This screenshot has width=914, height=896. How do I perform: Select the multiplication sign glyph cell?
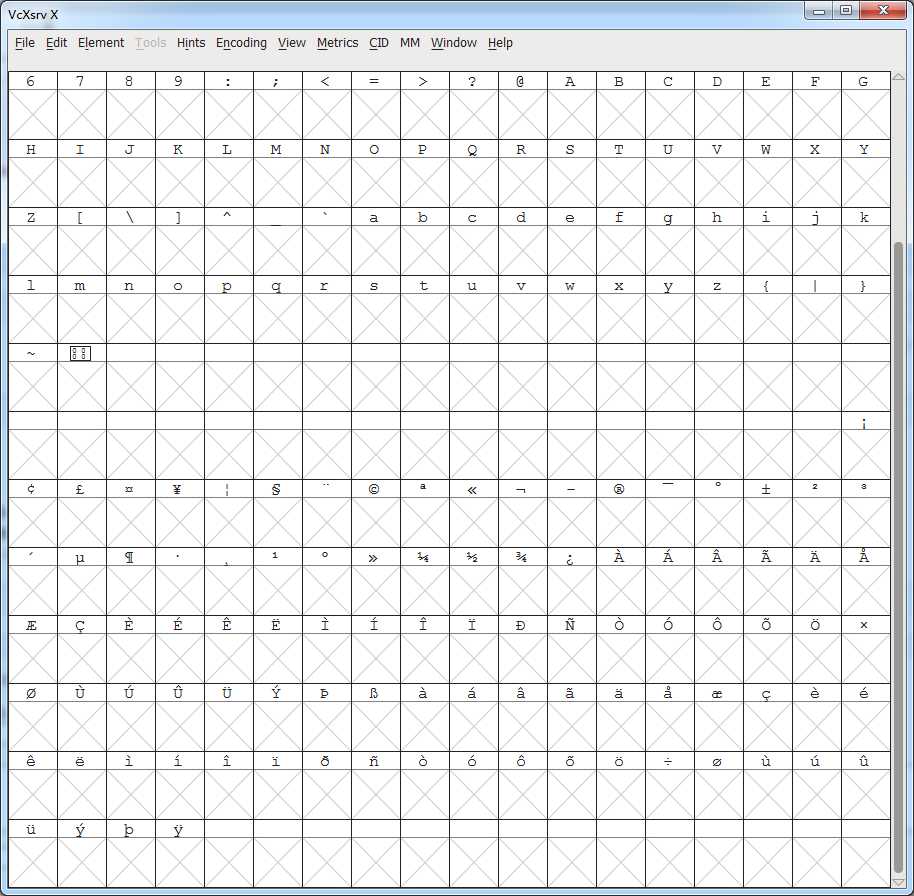click(x=866, y=650)
